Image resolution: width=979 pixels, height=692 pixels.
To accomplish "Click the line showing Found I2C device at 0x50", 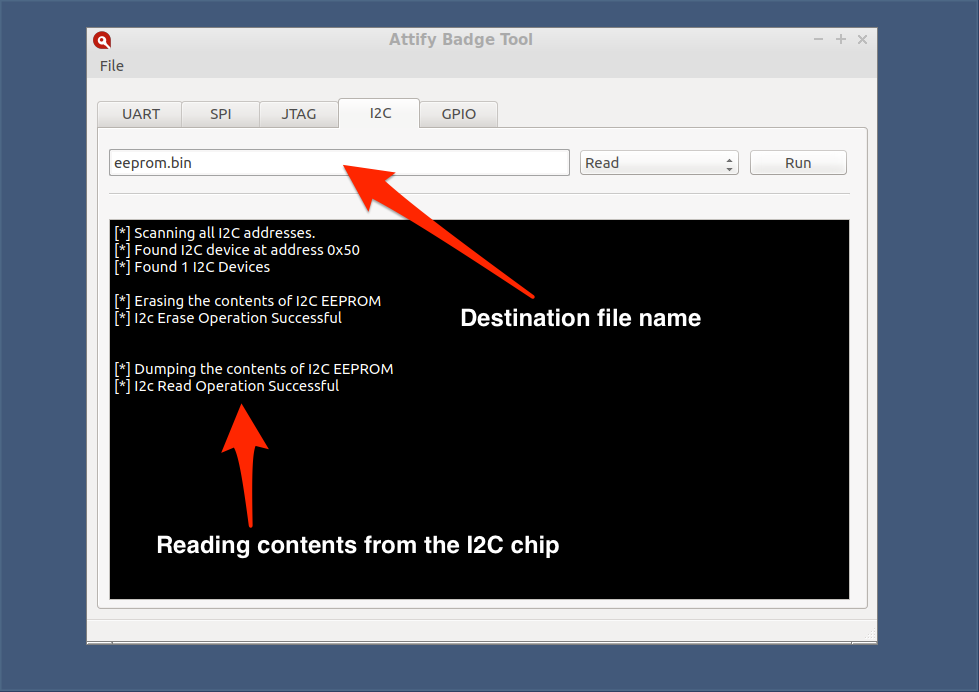I will click(x=237, y=250).
